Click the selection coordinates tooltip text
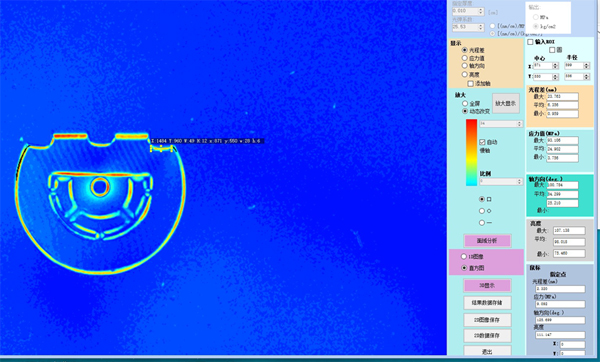 [207, 141]
